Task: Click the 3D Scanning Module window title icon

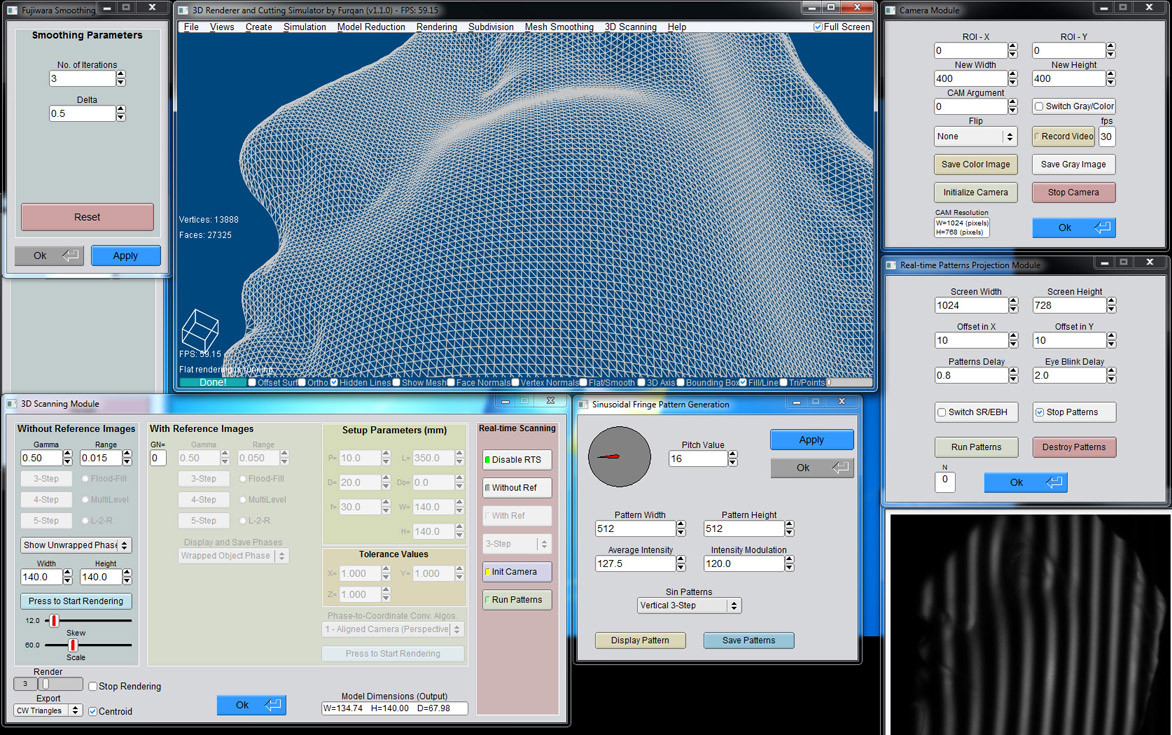Action: pyautogui.click(x=12, y=404)
